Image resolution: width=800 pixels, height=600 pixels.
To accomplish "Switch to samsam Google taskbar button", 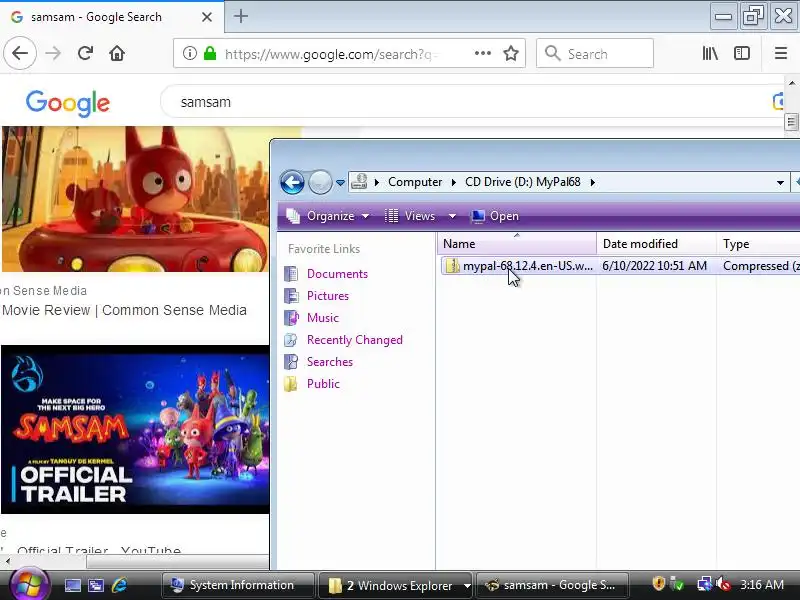I will tap(553, 585).
